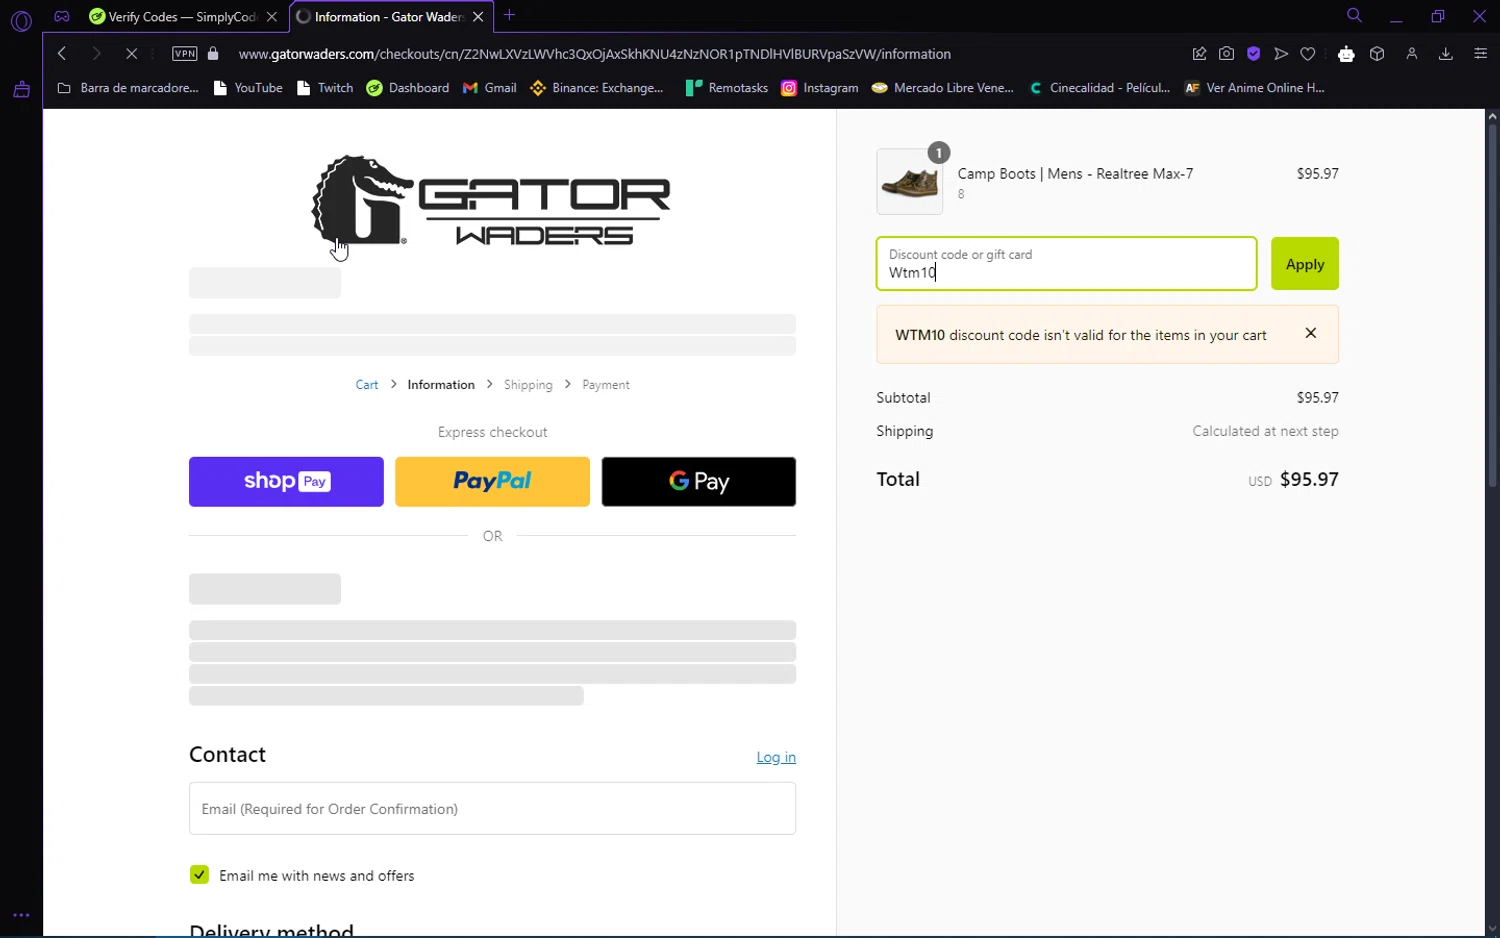Screen dimensions: 1500x938
Task: Go back to Cart breadcrumb
Action: pyautogui.click(x=367, y=385)
